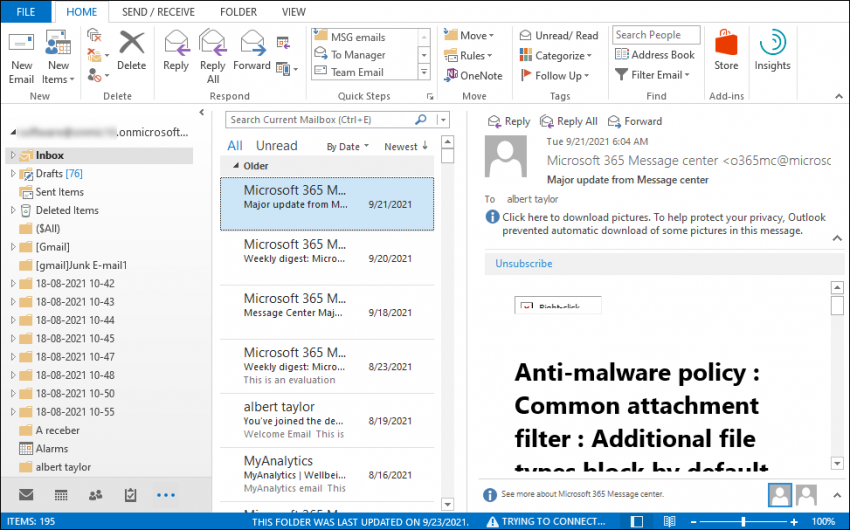Click Forward in the reading pane
The image size is (850, 530).
point(635,121)
